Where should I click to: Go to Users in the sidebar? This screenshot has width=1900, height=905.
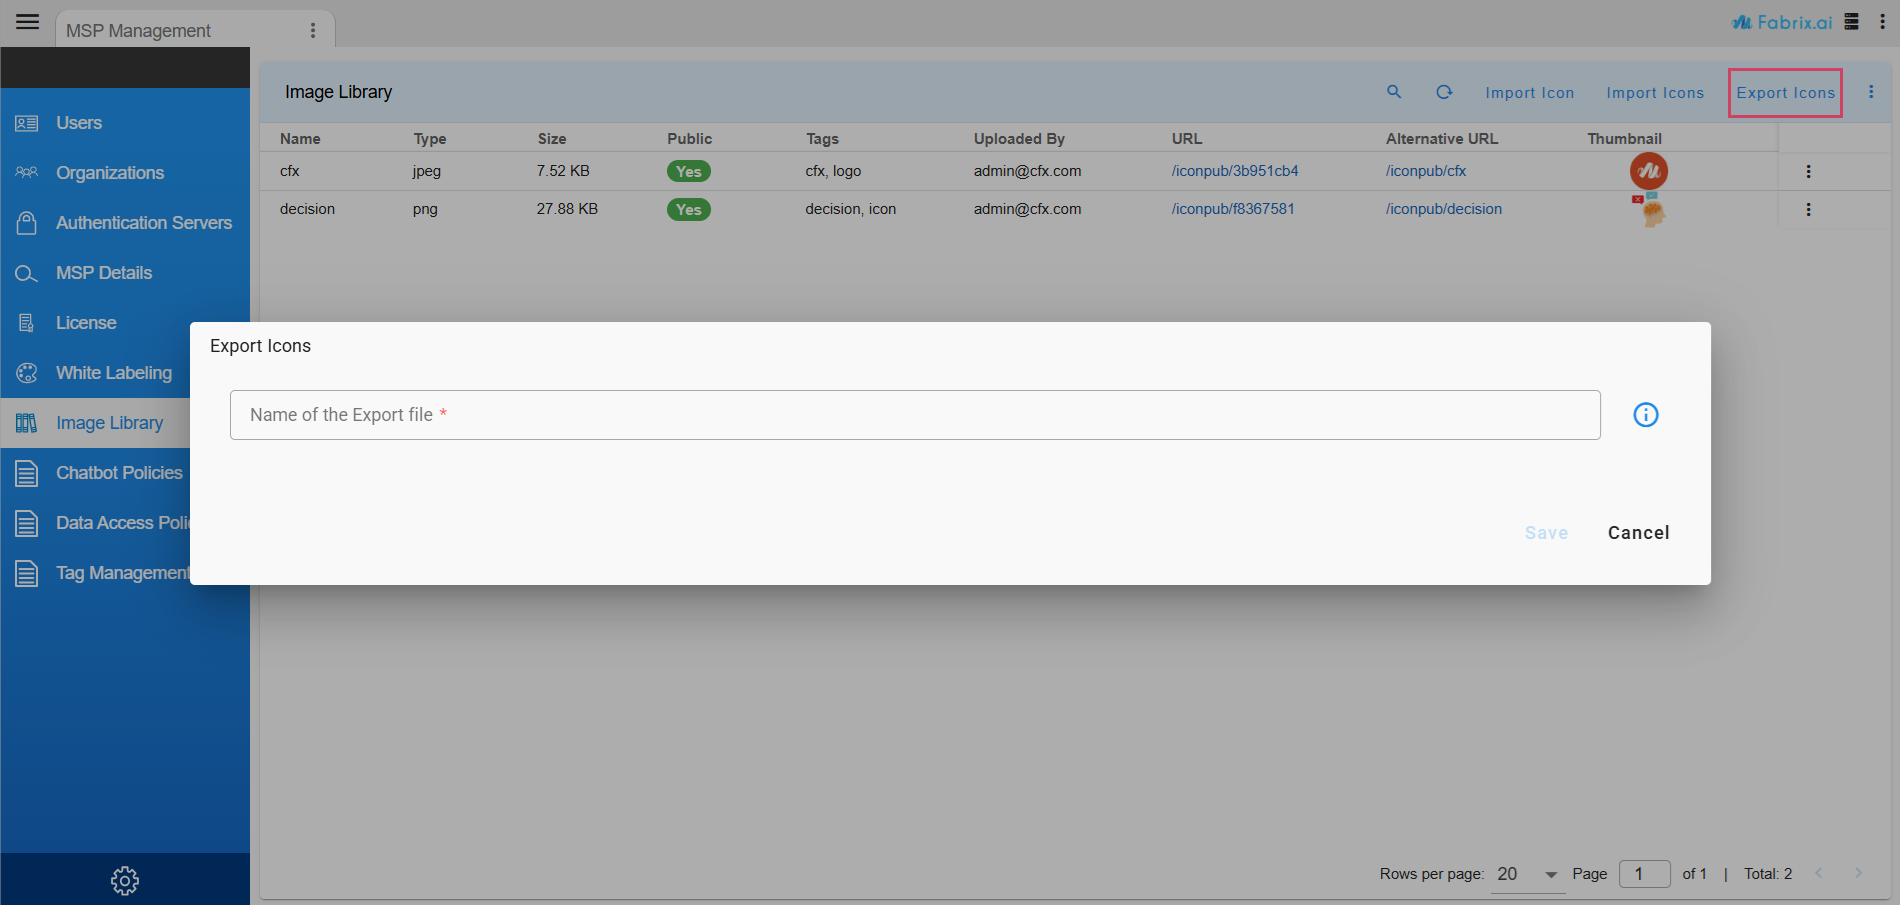[x=79, y=123]
